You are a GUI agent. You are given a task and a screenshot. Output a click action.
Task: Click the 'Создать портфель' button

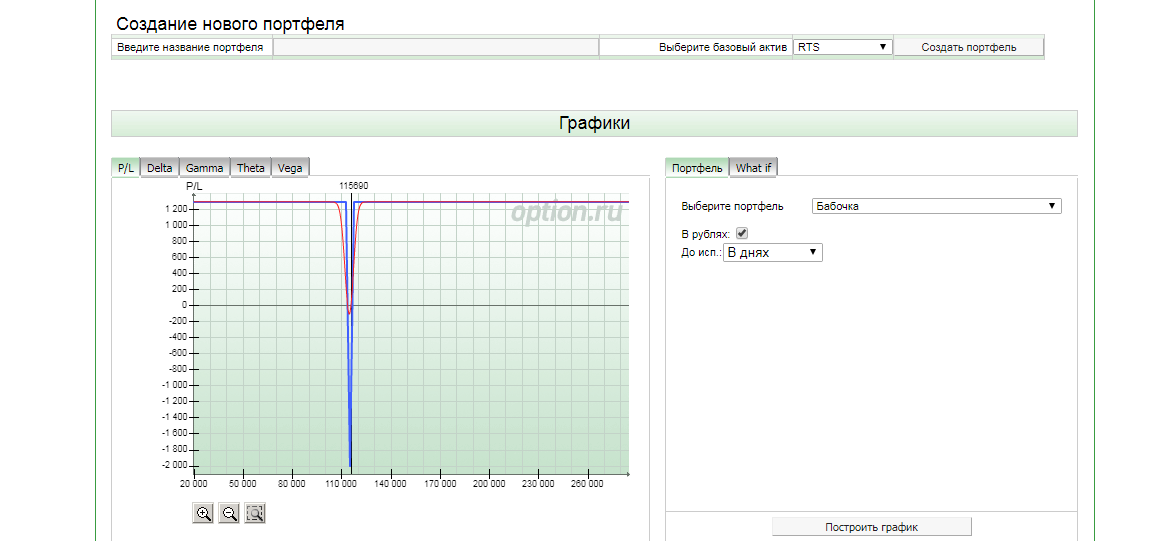point(969,47)
